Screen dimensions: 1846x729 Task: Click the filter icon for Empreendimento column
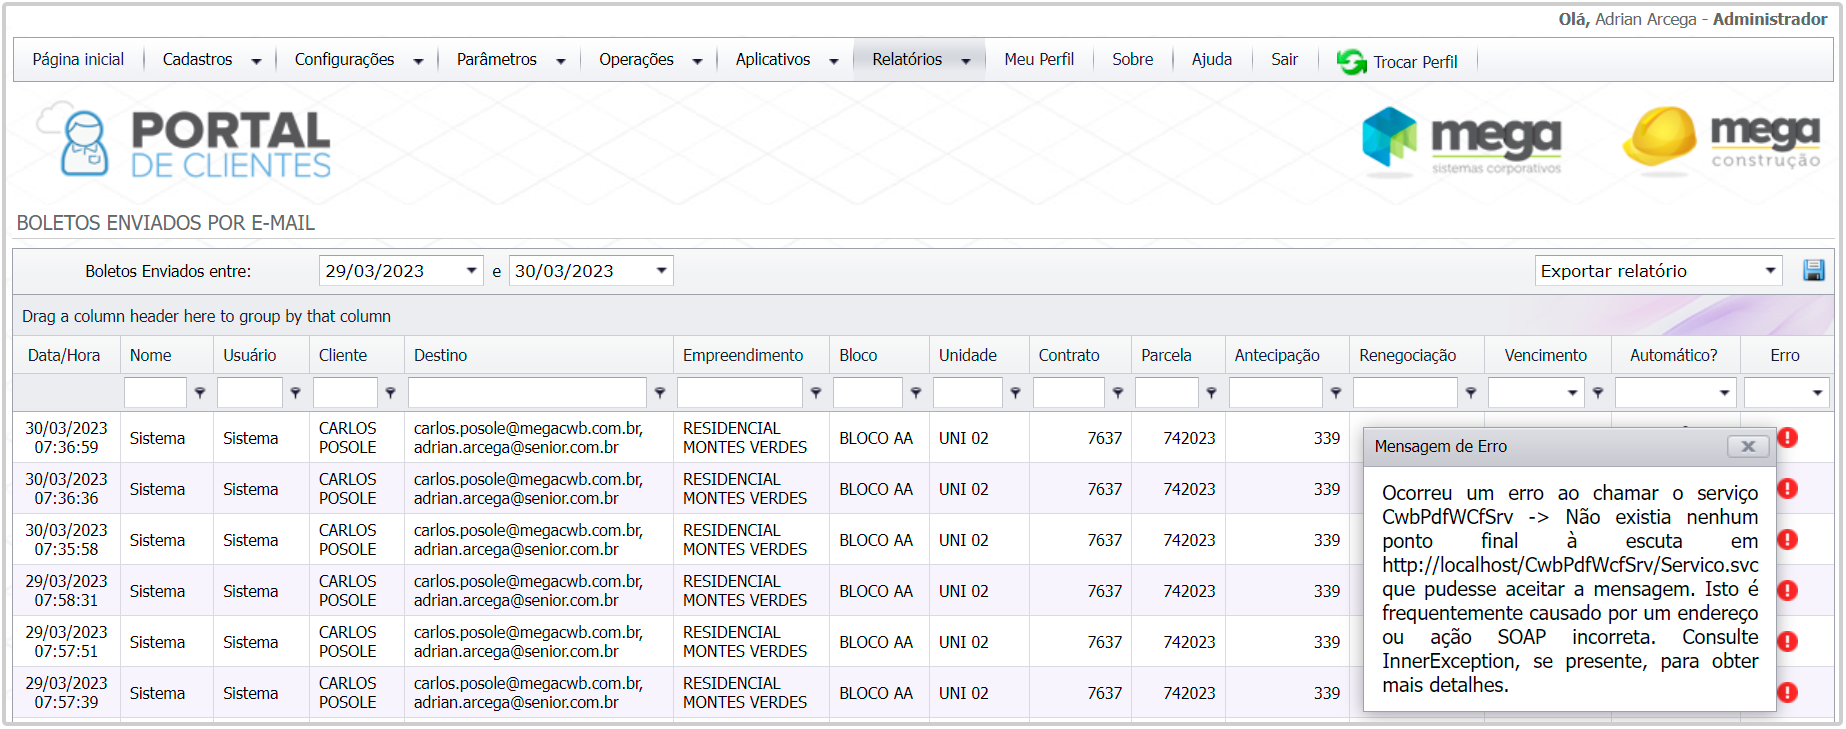(x=816, y=393)
